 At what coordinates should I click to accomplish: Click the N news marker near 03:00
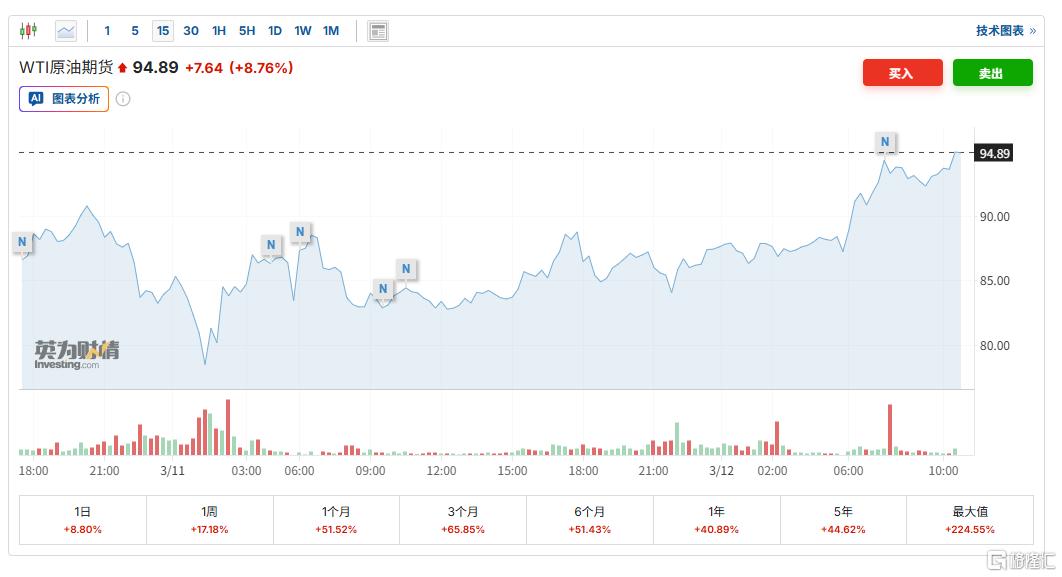pos(270,244)
